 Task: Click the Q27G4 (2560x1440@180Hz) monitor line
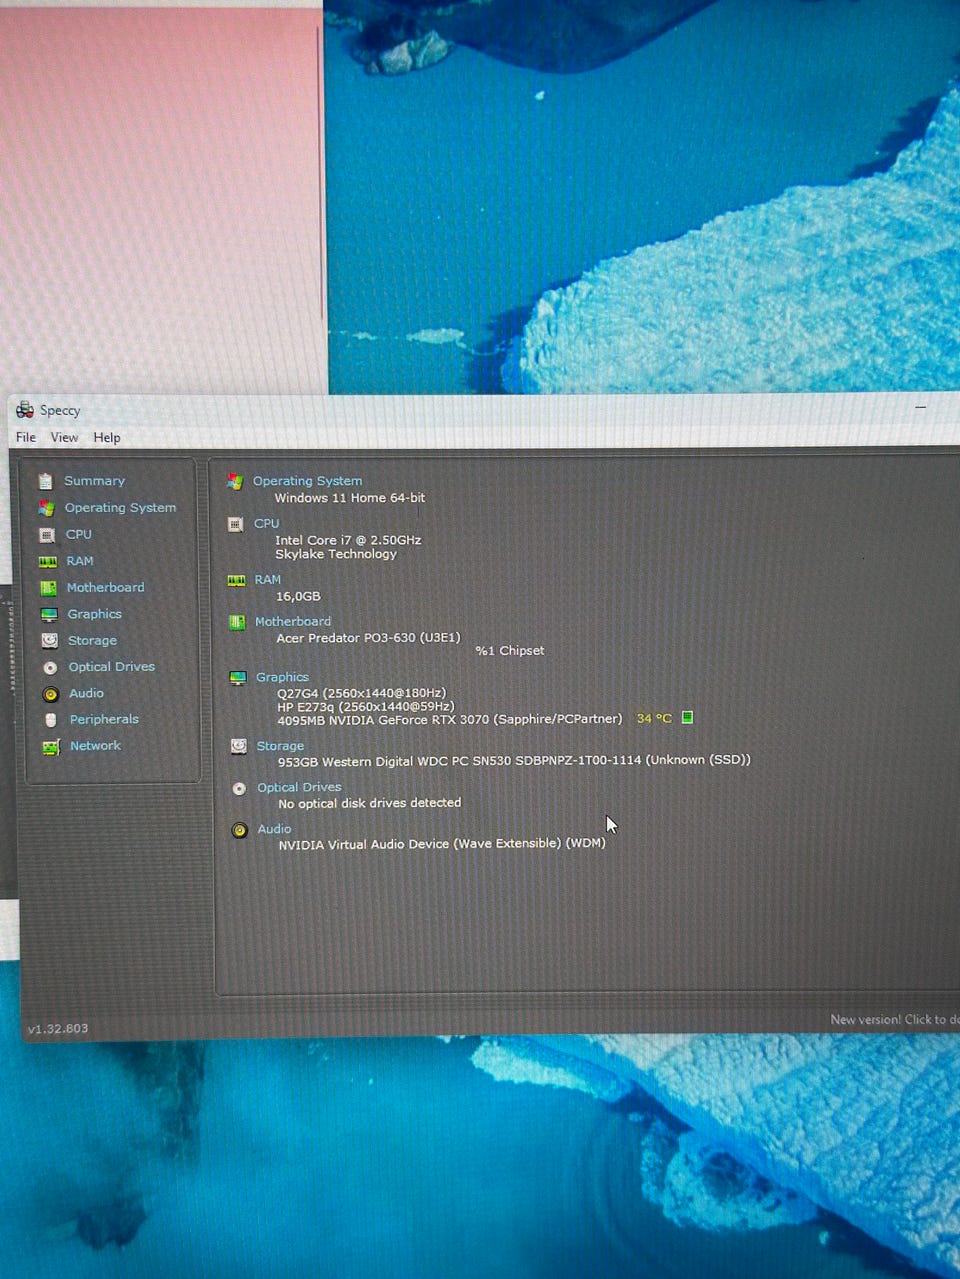pos(362,693)
